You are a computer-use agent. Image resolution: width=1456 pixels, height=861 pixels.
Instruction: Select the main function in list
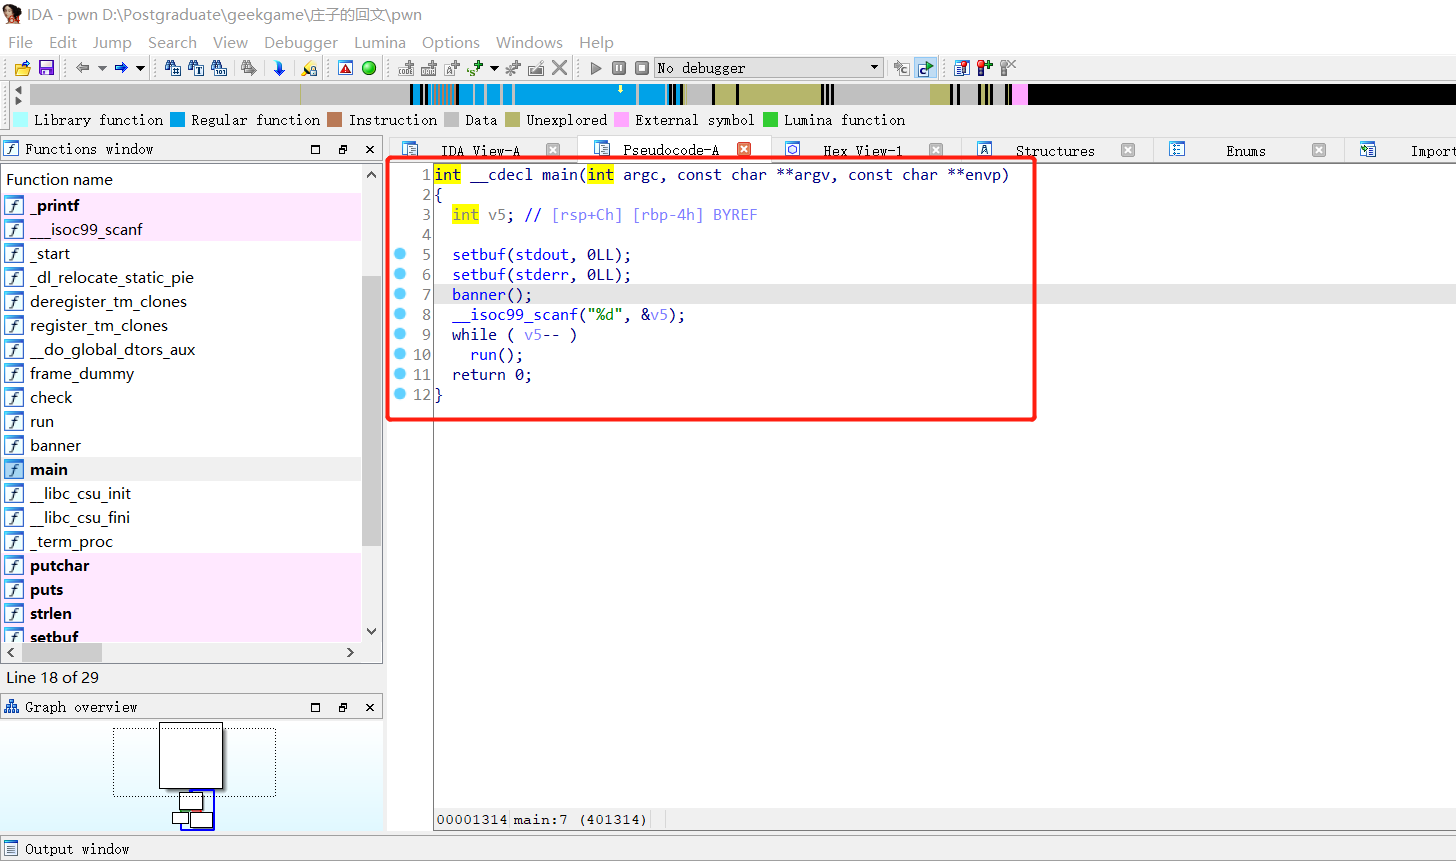pyautogui.click(x=181, y=469)
